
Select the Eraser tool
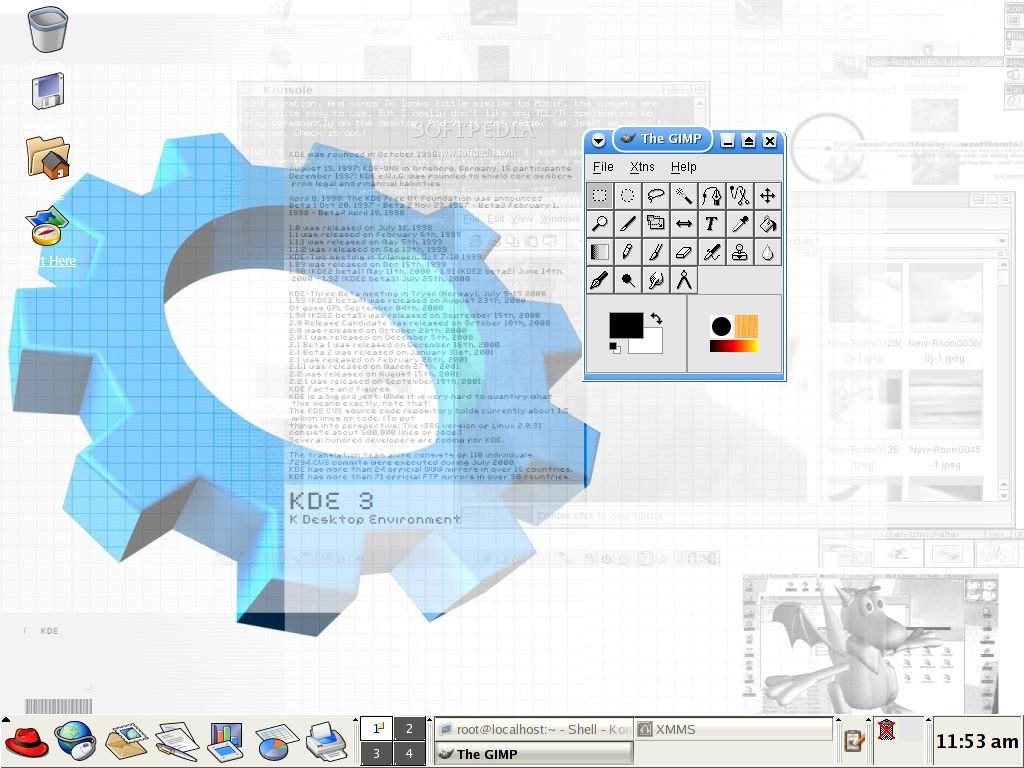click(684, 251)
